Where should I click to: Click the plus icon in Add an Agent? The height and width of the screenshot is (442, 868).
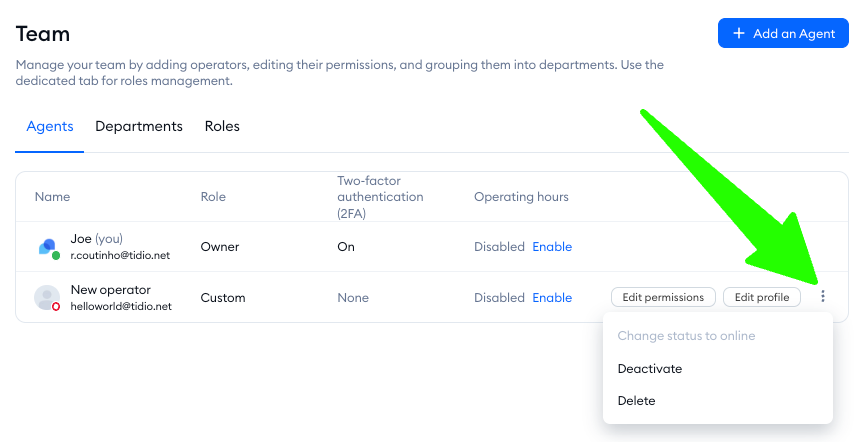point(739,33)
